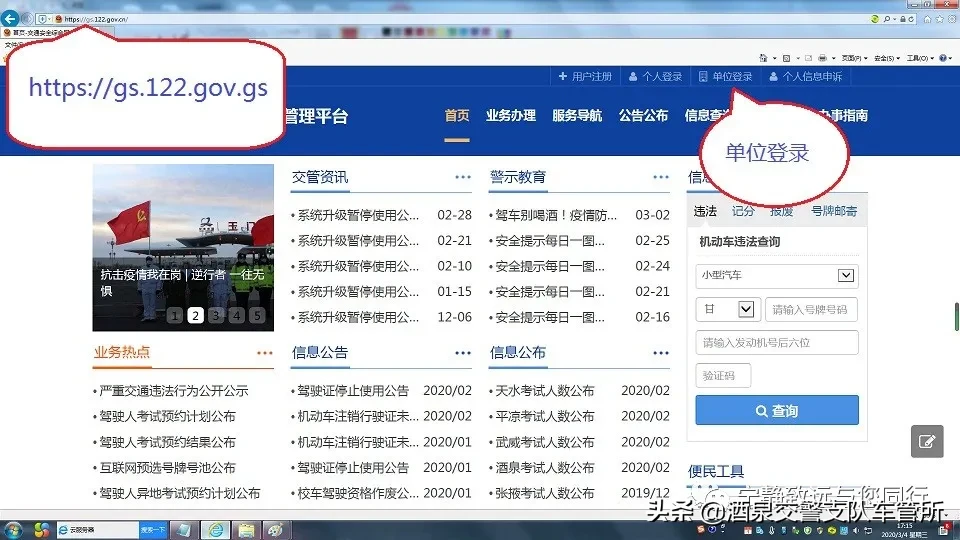This screenshot has width=960, height=540.
Task: Open the 甘 province prefix dropdown
Action: click(x=728, y=309)
